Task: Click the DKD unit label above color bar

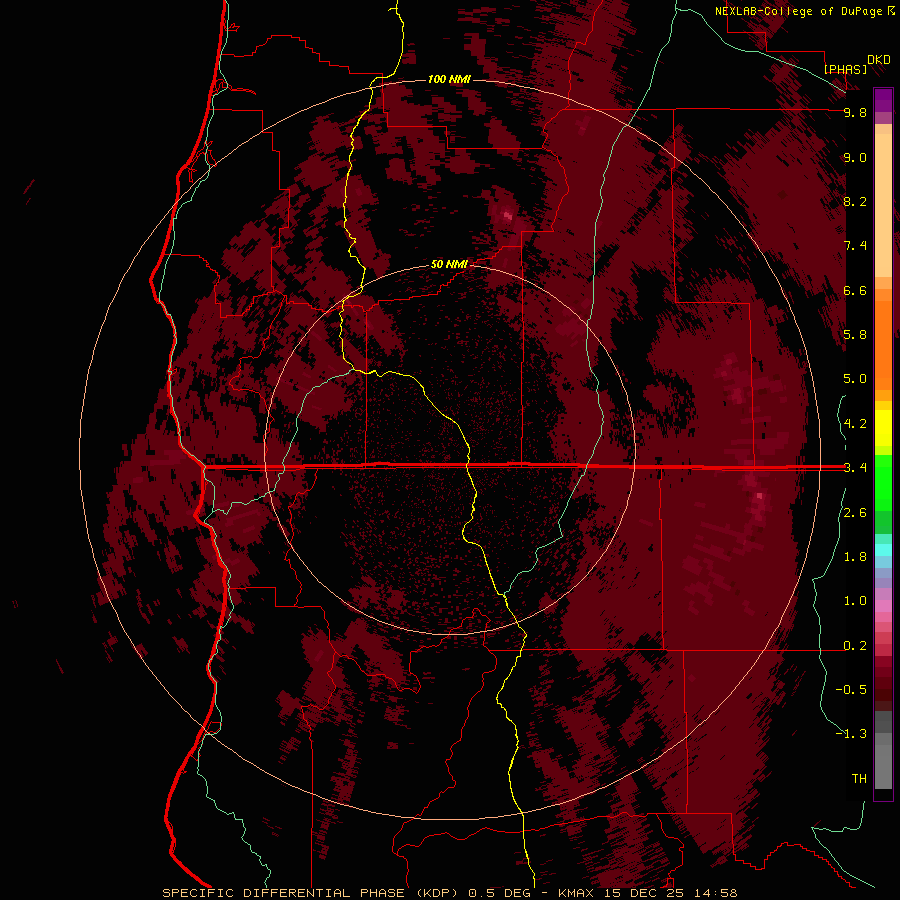Action: point(879,60)
